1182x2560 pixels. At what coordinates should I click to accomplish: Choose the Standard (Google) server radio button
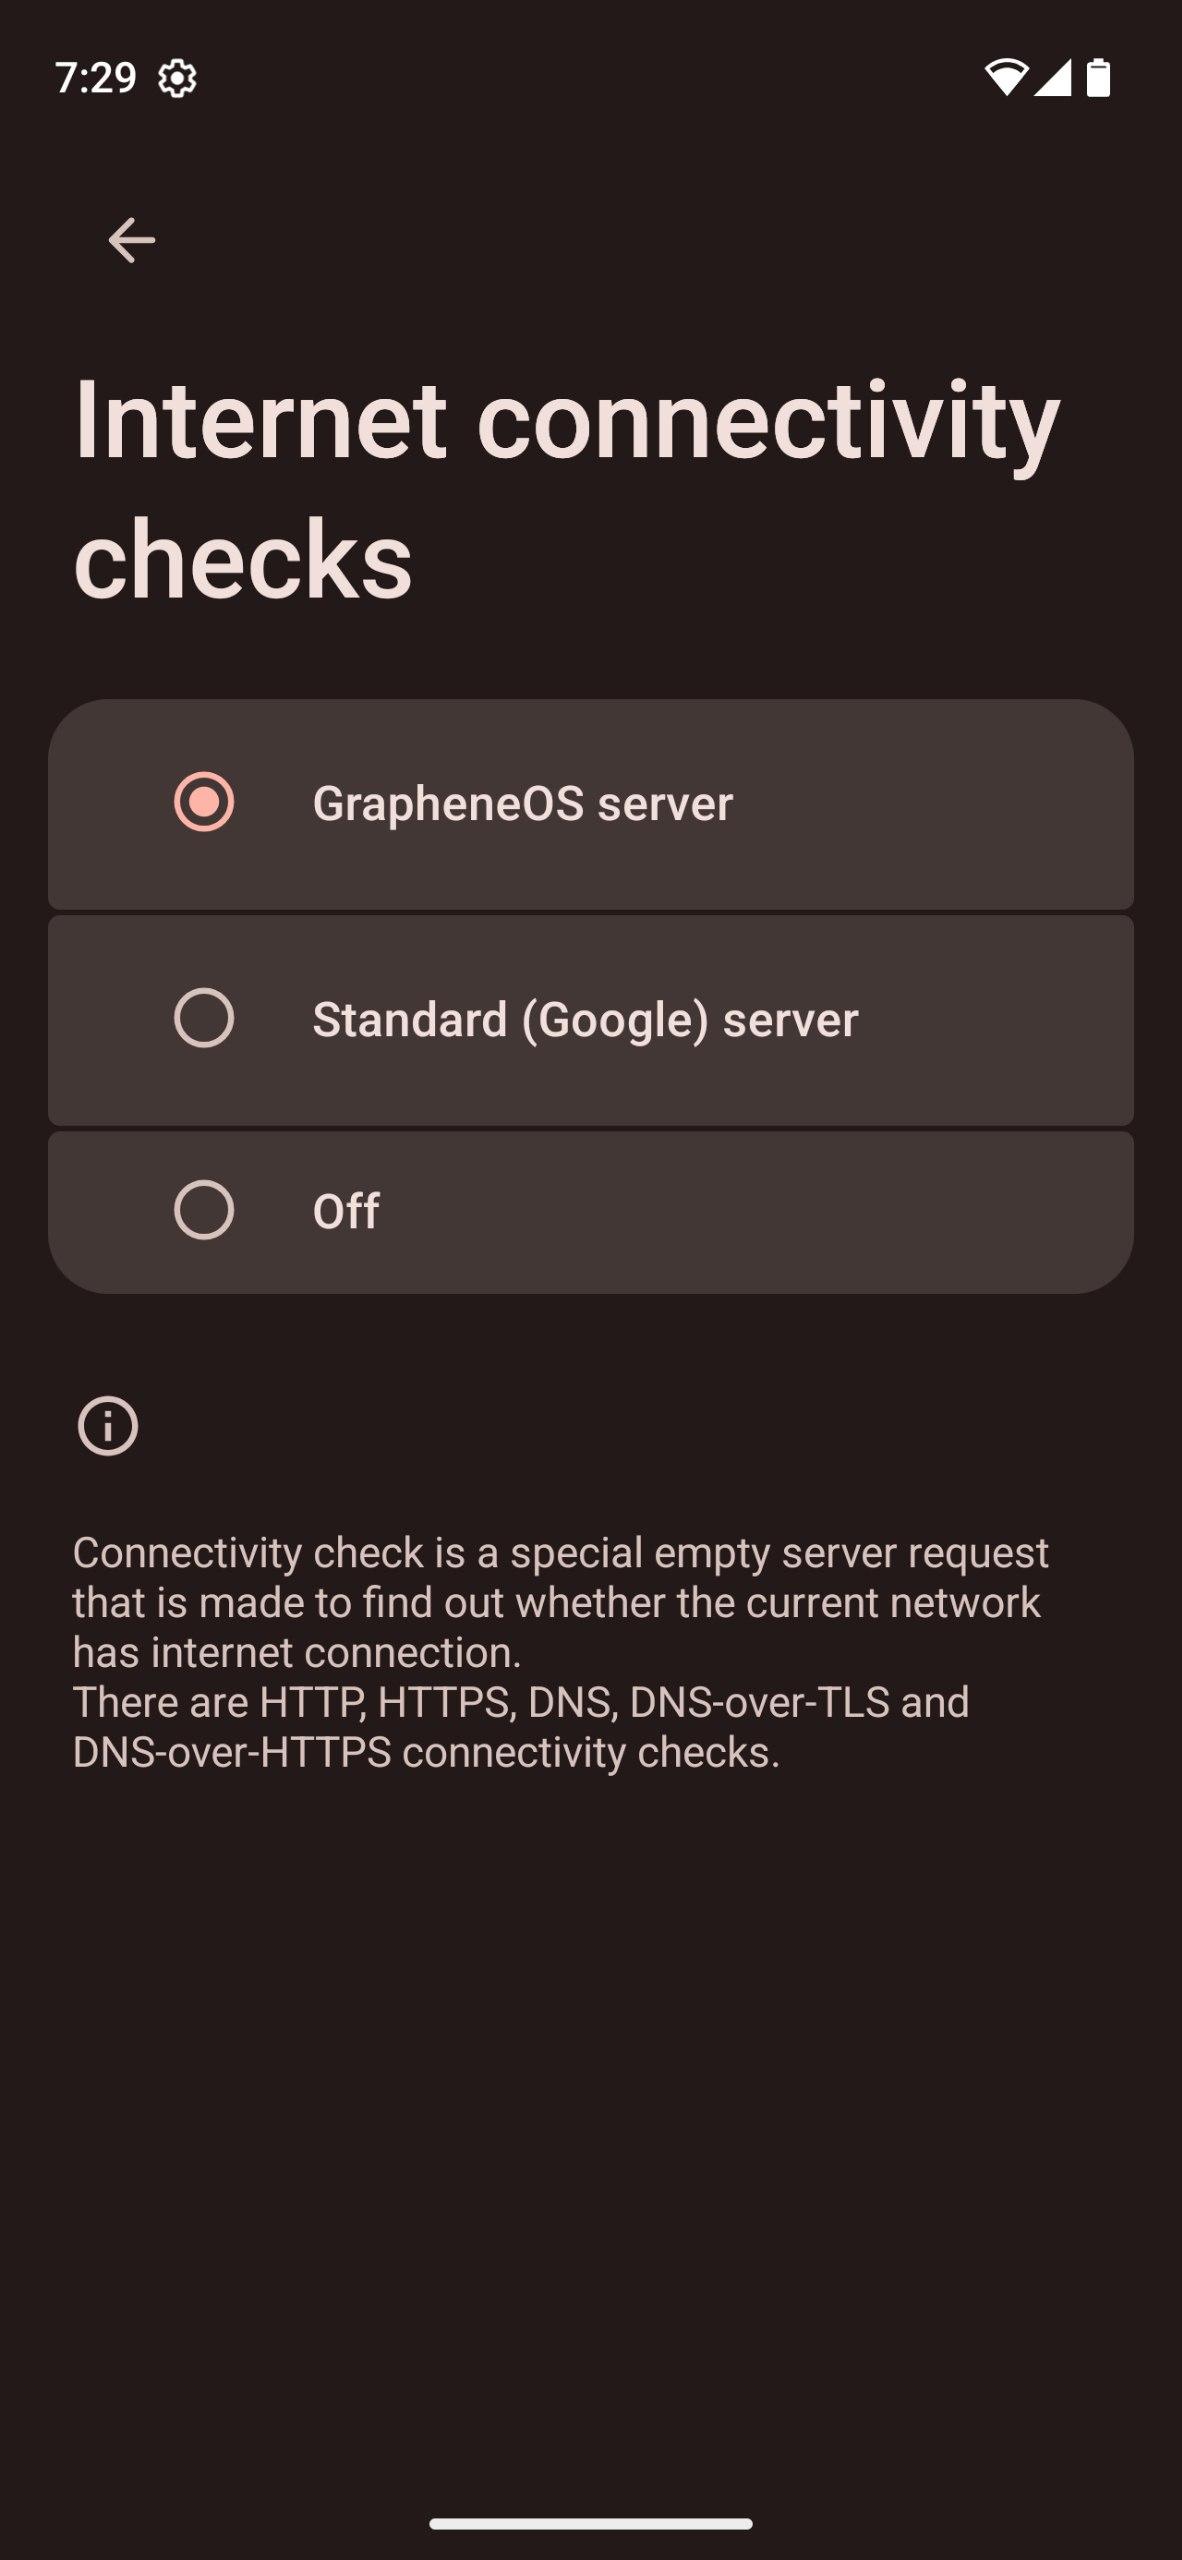pyautogui.click(x=204, y=1018)
